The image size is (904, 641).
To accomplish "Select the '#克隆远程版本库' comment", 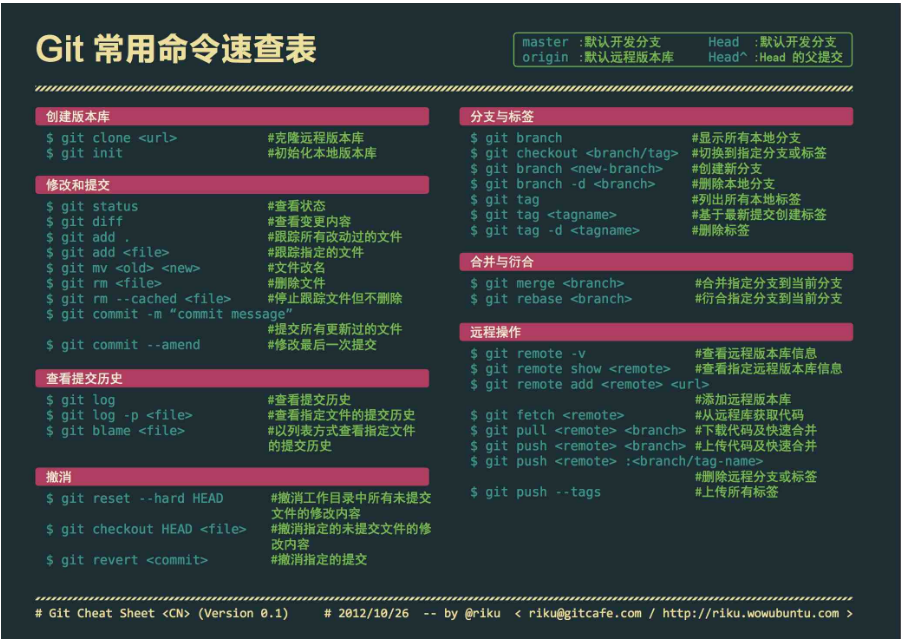I will 315,138.
